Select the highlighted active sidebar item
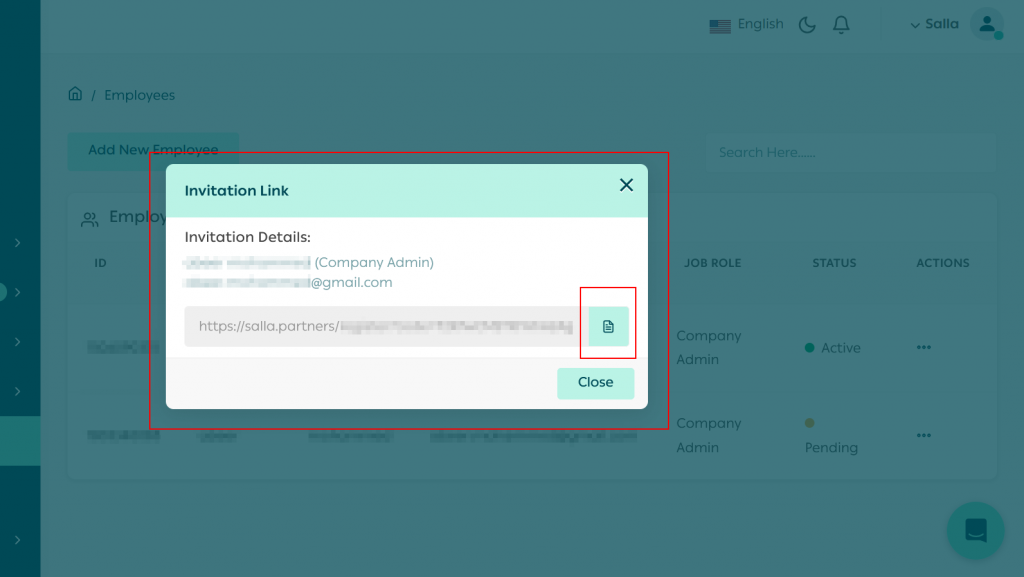 tap(20, 441)
